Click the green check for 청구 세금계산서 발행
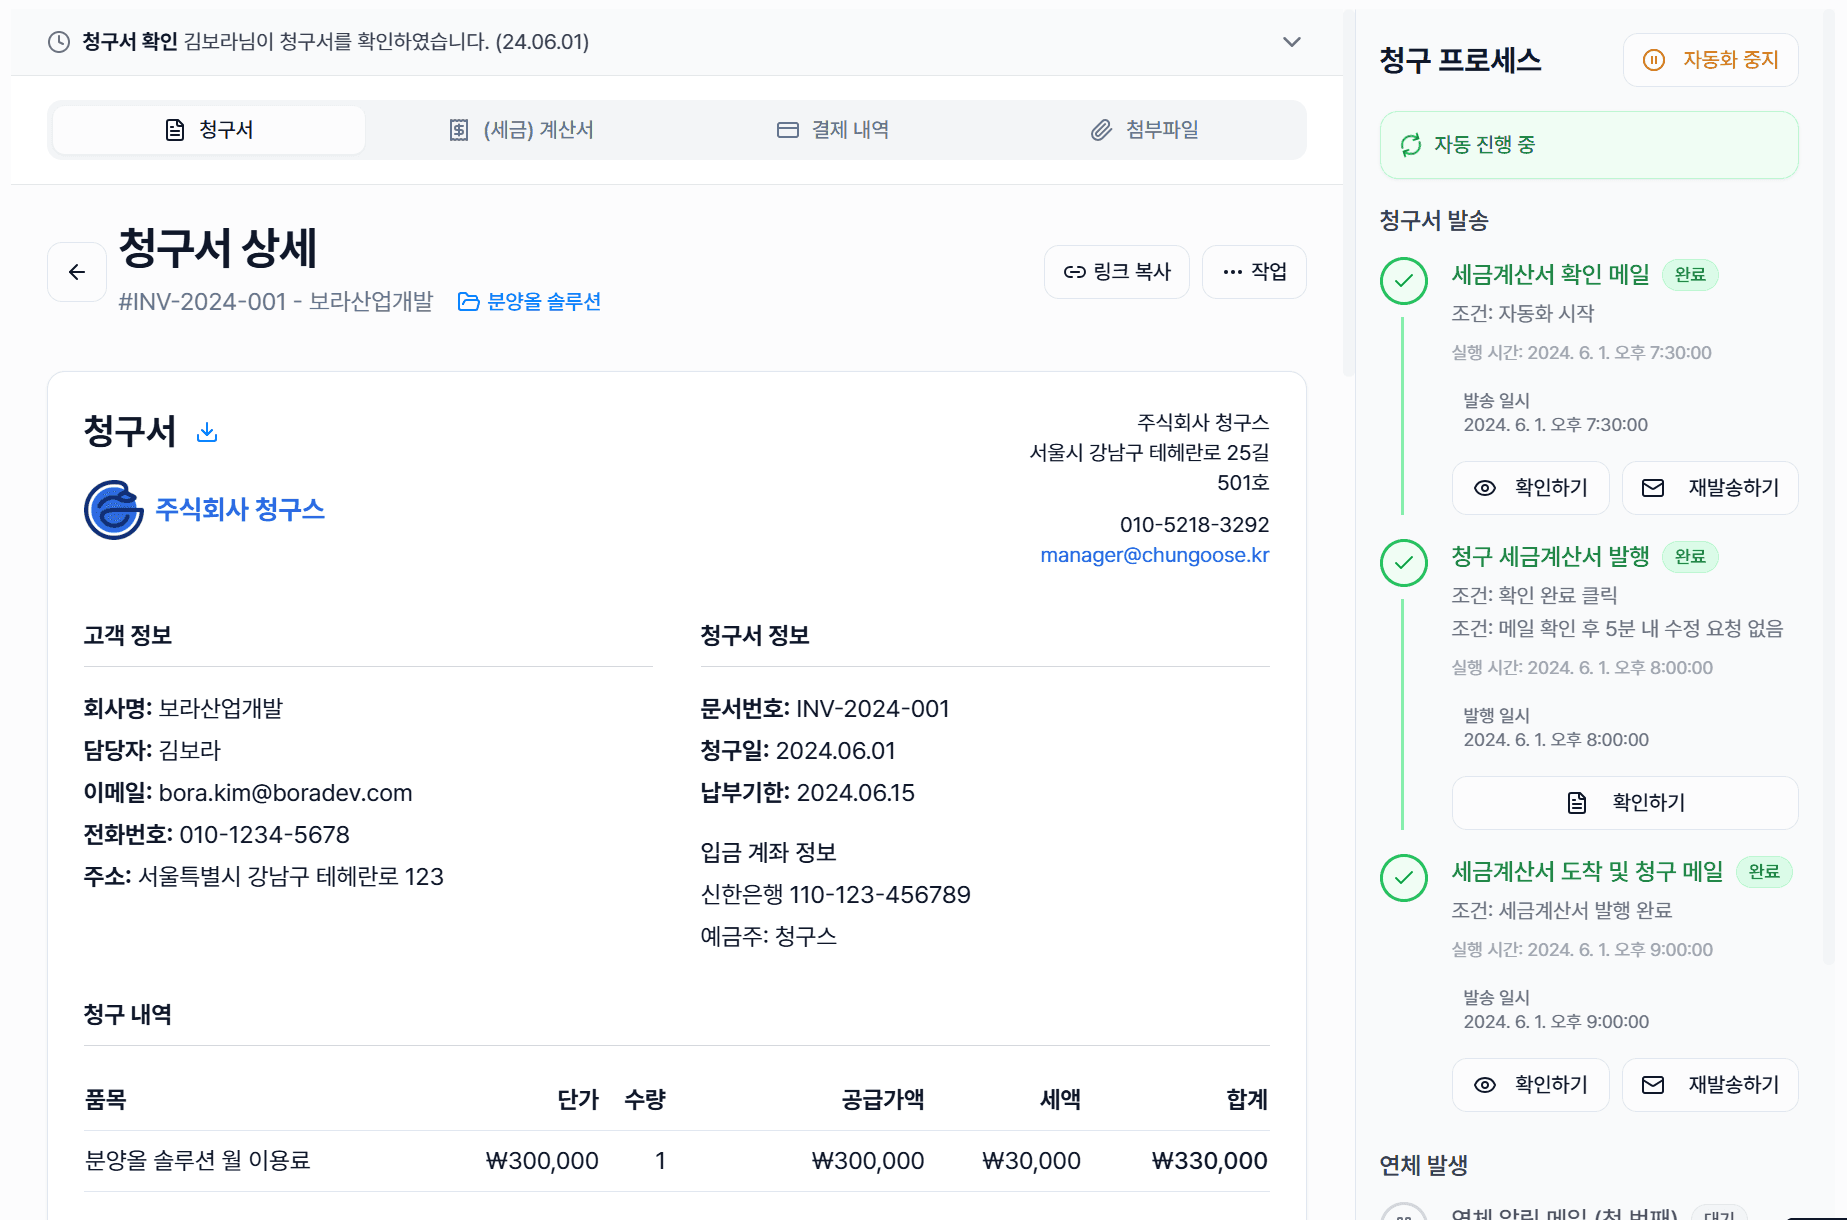Image resolution: width=1847 pixels, height=1220 pixels. tap(1404, 563)
